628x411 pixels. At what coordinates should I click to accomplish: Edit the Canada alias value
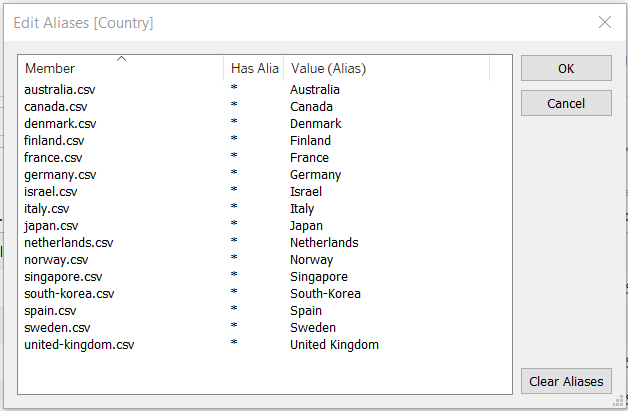[x=311, y=107]
